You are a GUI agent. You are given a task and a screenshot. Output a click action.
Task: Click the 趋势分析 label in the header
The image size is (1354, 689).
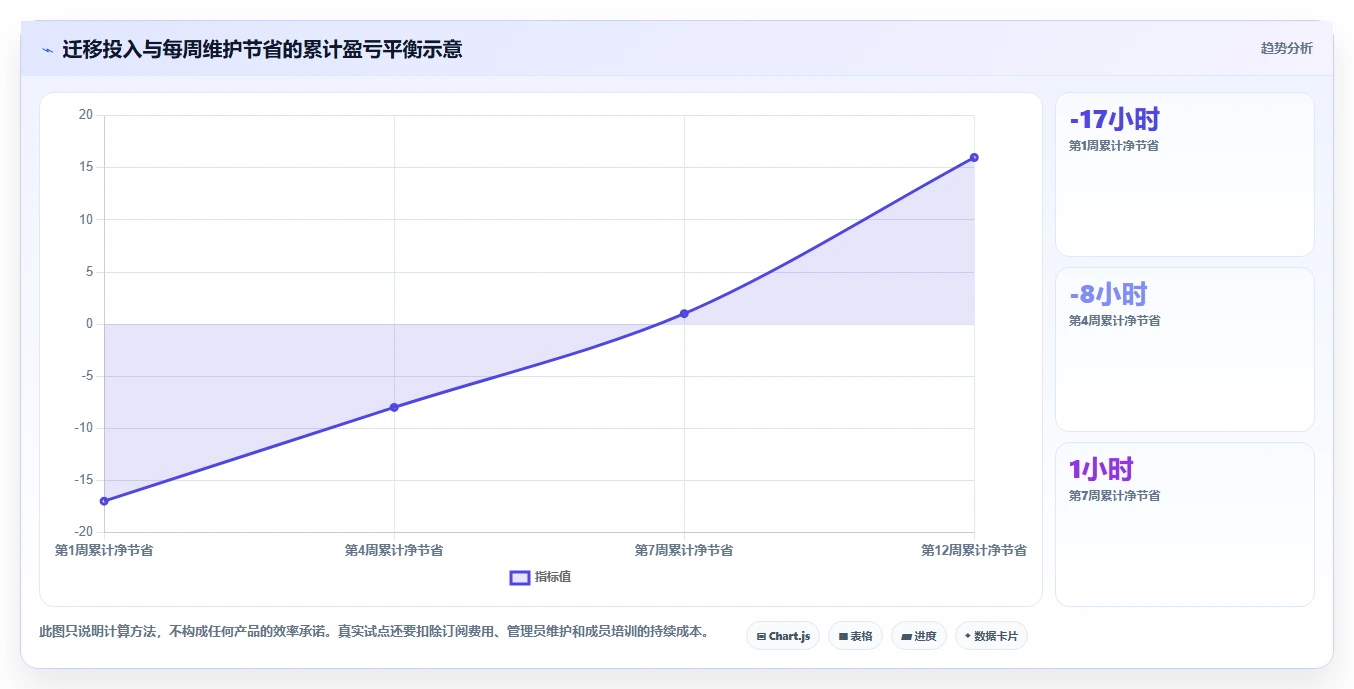(x=1286, y=48)
